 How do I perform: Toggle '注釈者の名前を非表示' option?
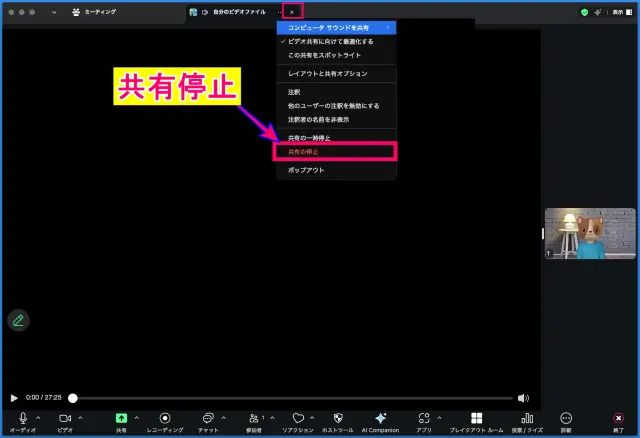tap(319, 119)
